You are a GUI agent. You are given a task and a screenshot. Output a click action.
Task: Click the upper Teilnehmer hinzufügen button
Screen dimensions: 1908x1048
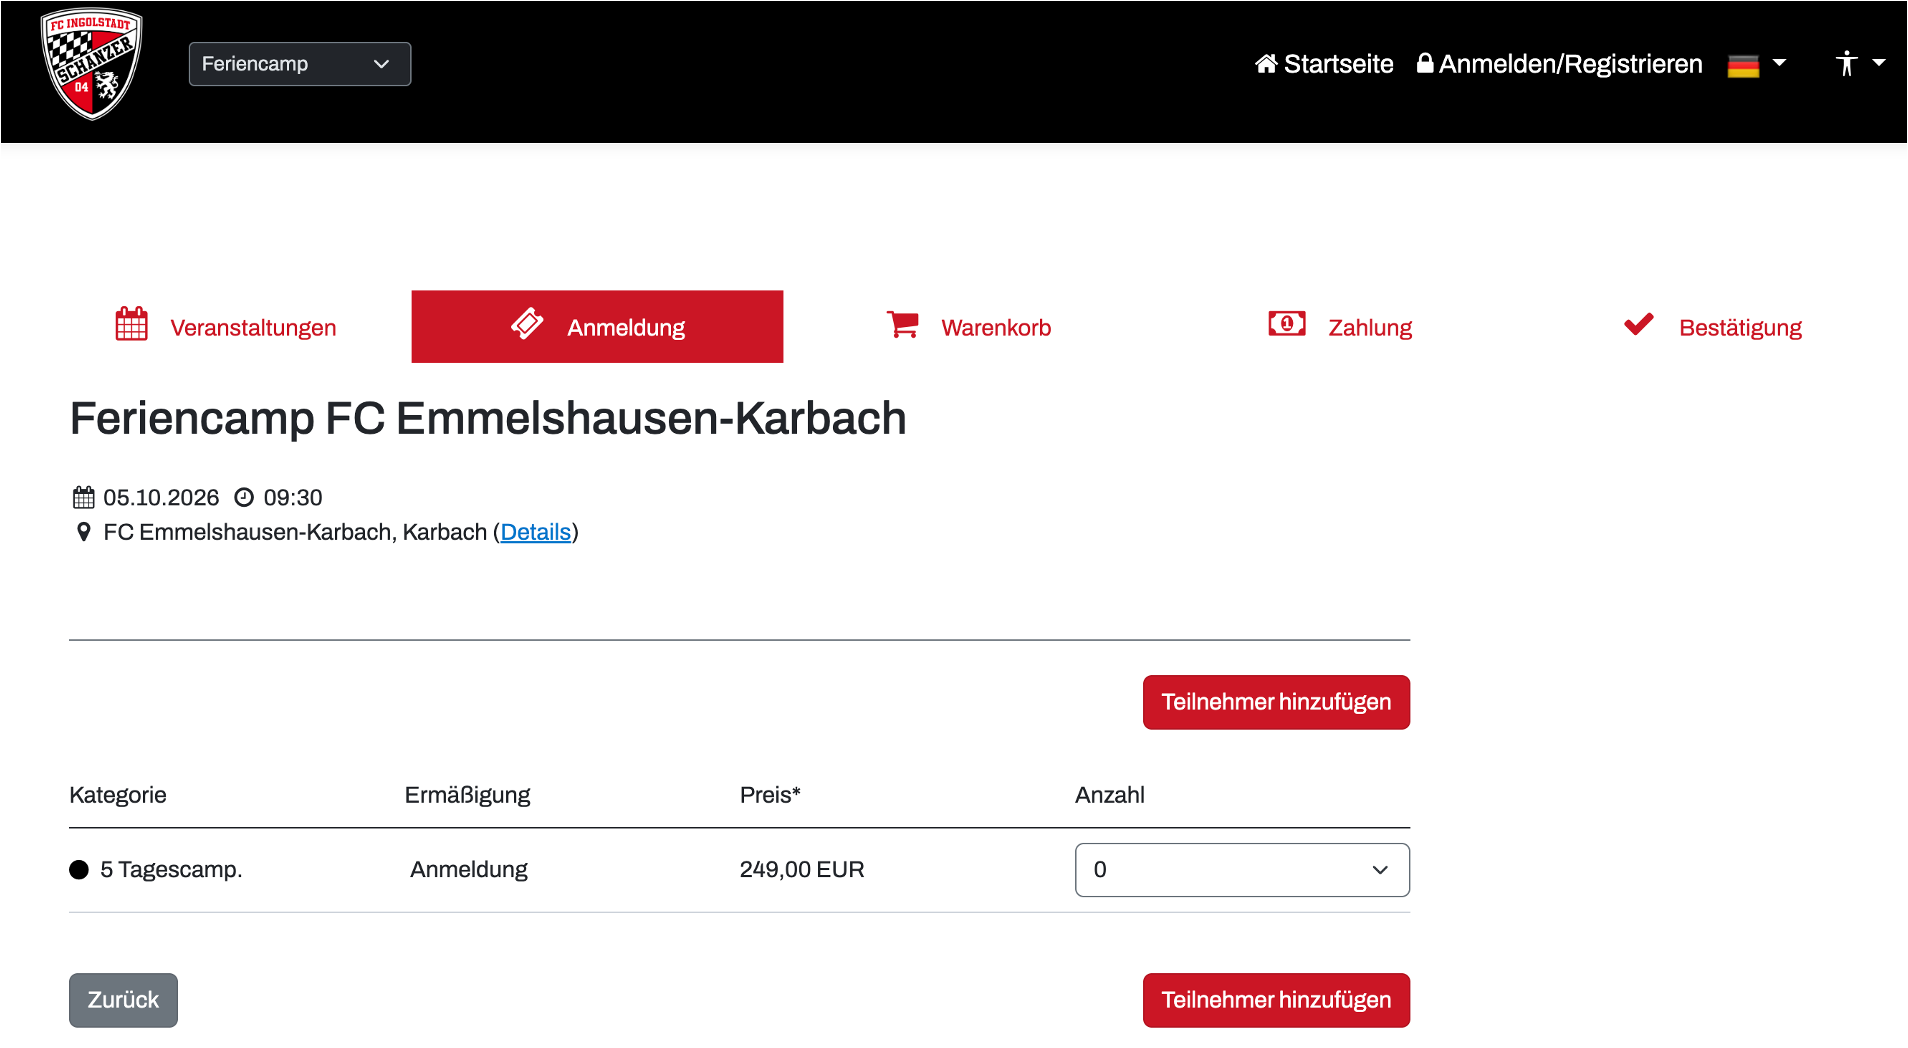coord(1275,702)
